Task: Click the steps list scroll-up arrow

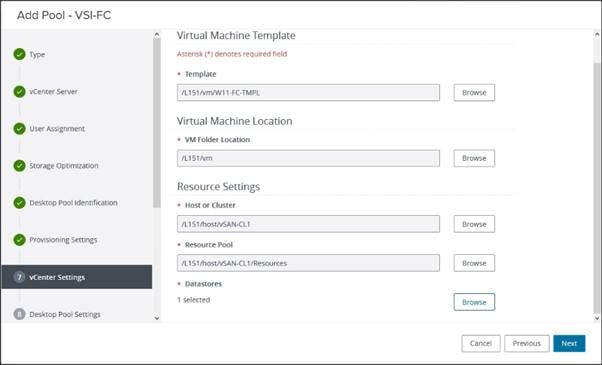Action: (157, 35)
